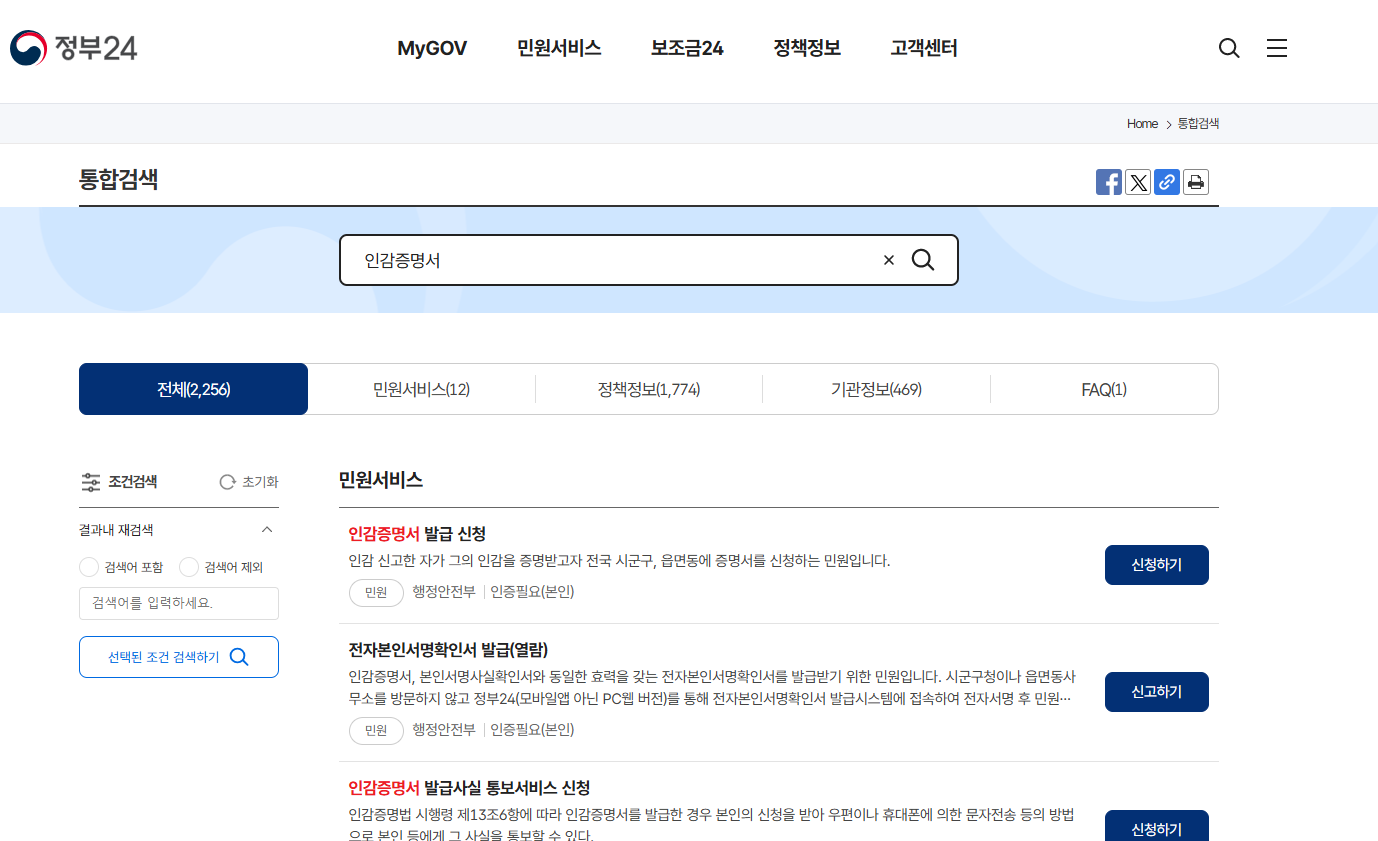Select the 검색어 제외 radio button

coord(189,567)
